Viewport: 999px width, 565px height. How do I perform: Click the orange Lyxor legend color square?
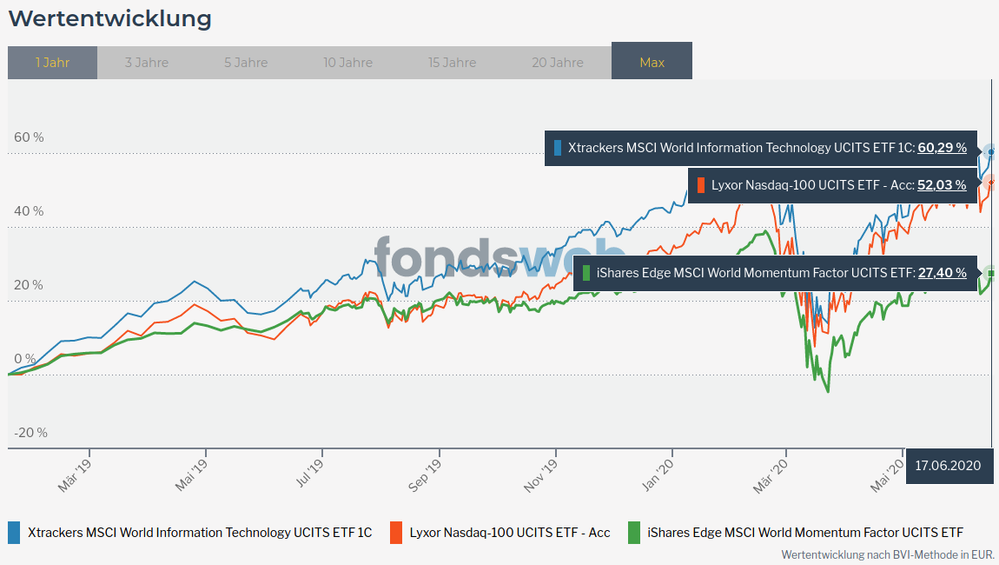click(395, 532)
